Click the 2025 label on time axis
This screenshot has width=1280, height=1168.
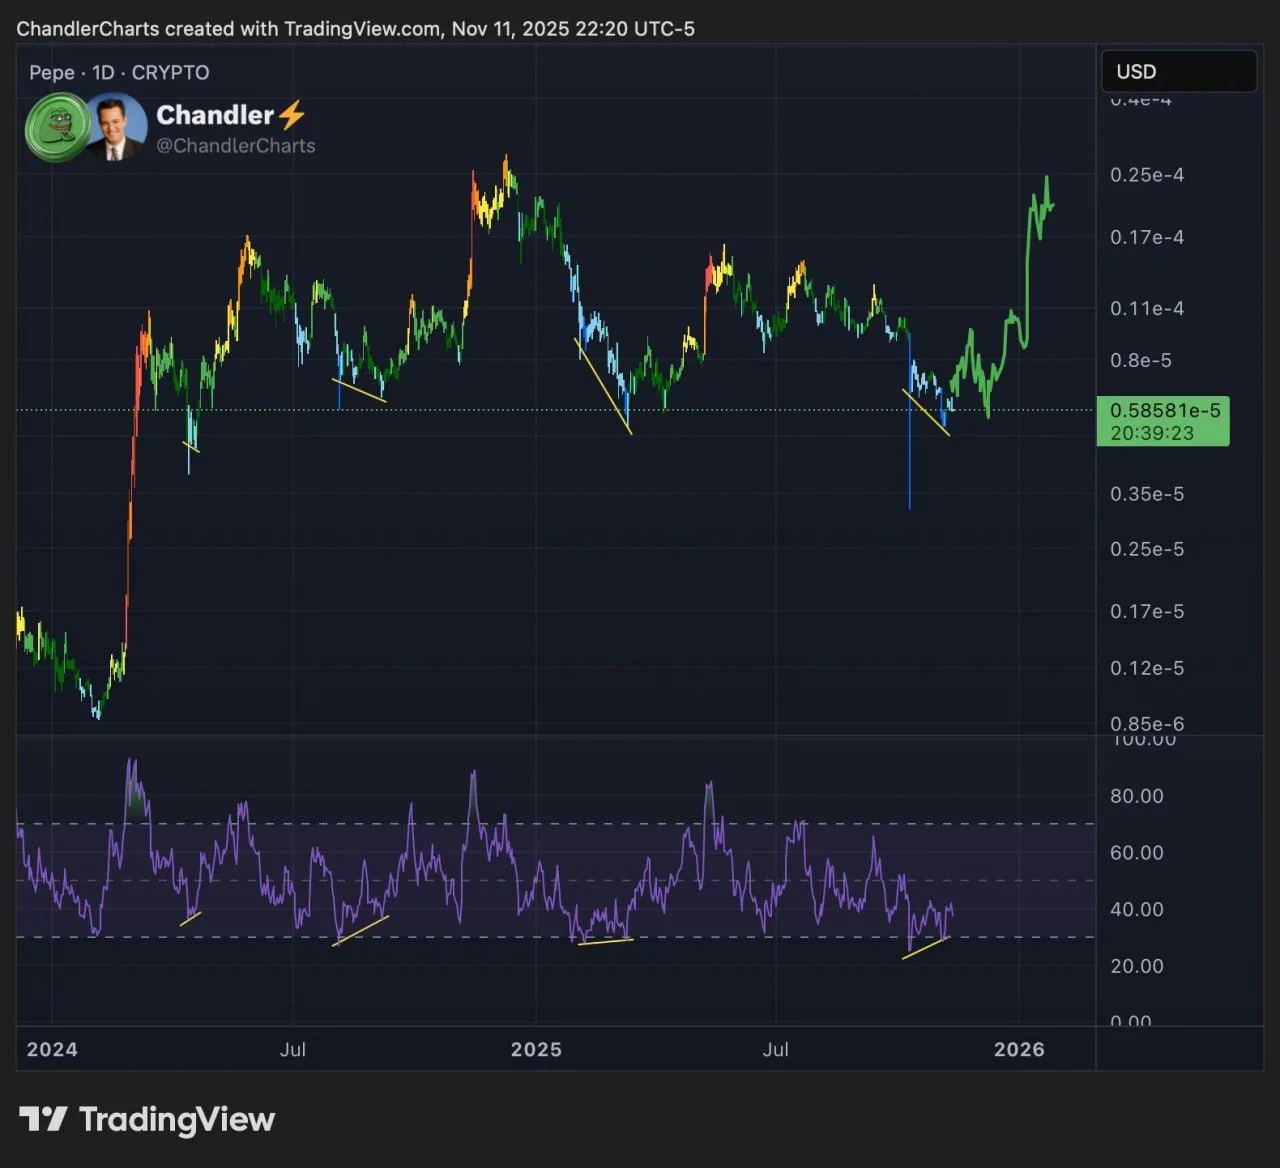[536, 1049]
